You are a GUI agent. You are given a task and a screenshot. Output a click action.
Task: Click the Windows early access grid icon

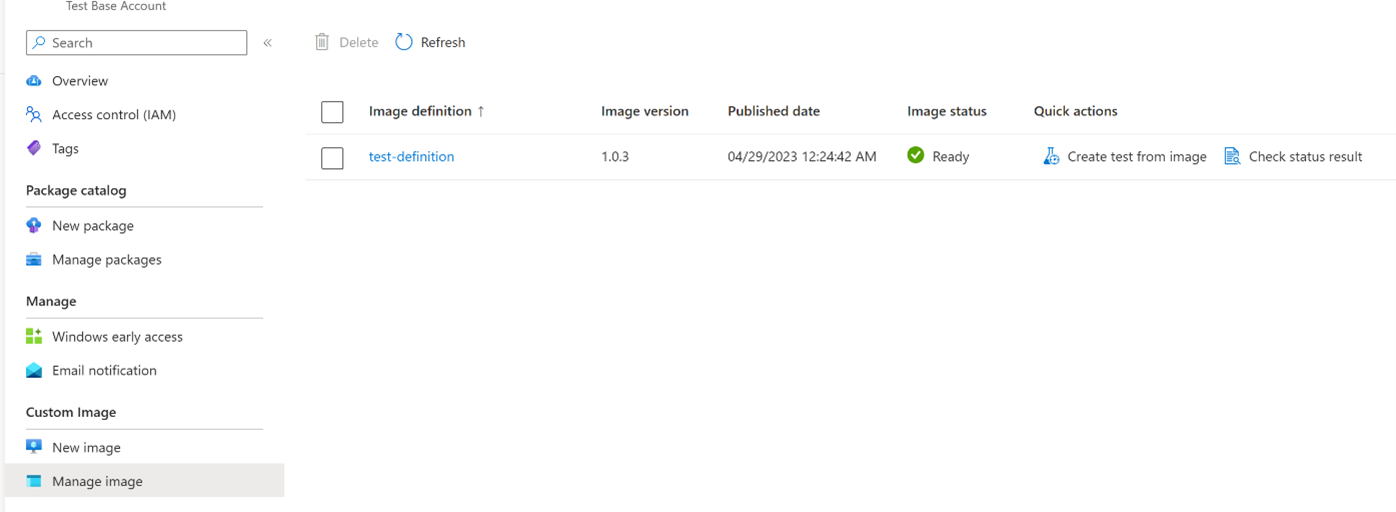click(34, 337)
